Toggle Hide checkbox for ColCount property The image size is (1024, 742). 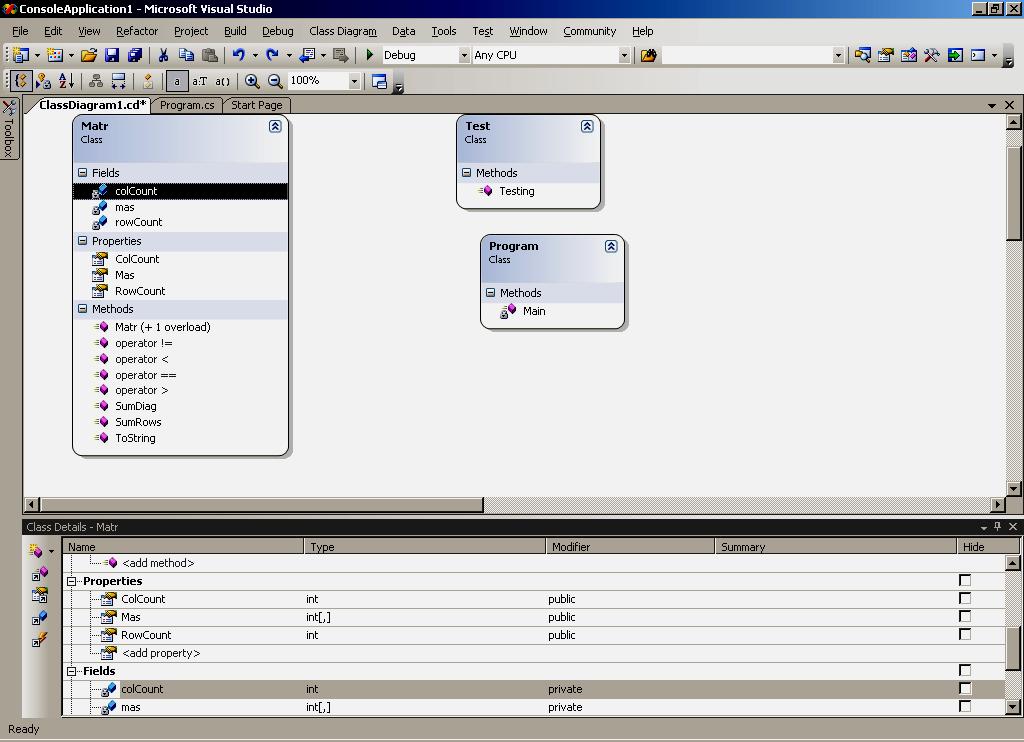click(x=965, y=598)
